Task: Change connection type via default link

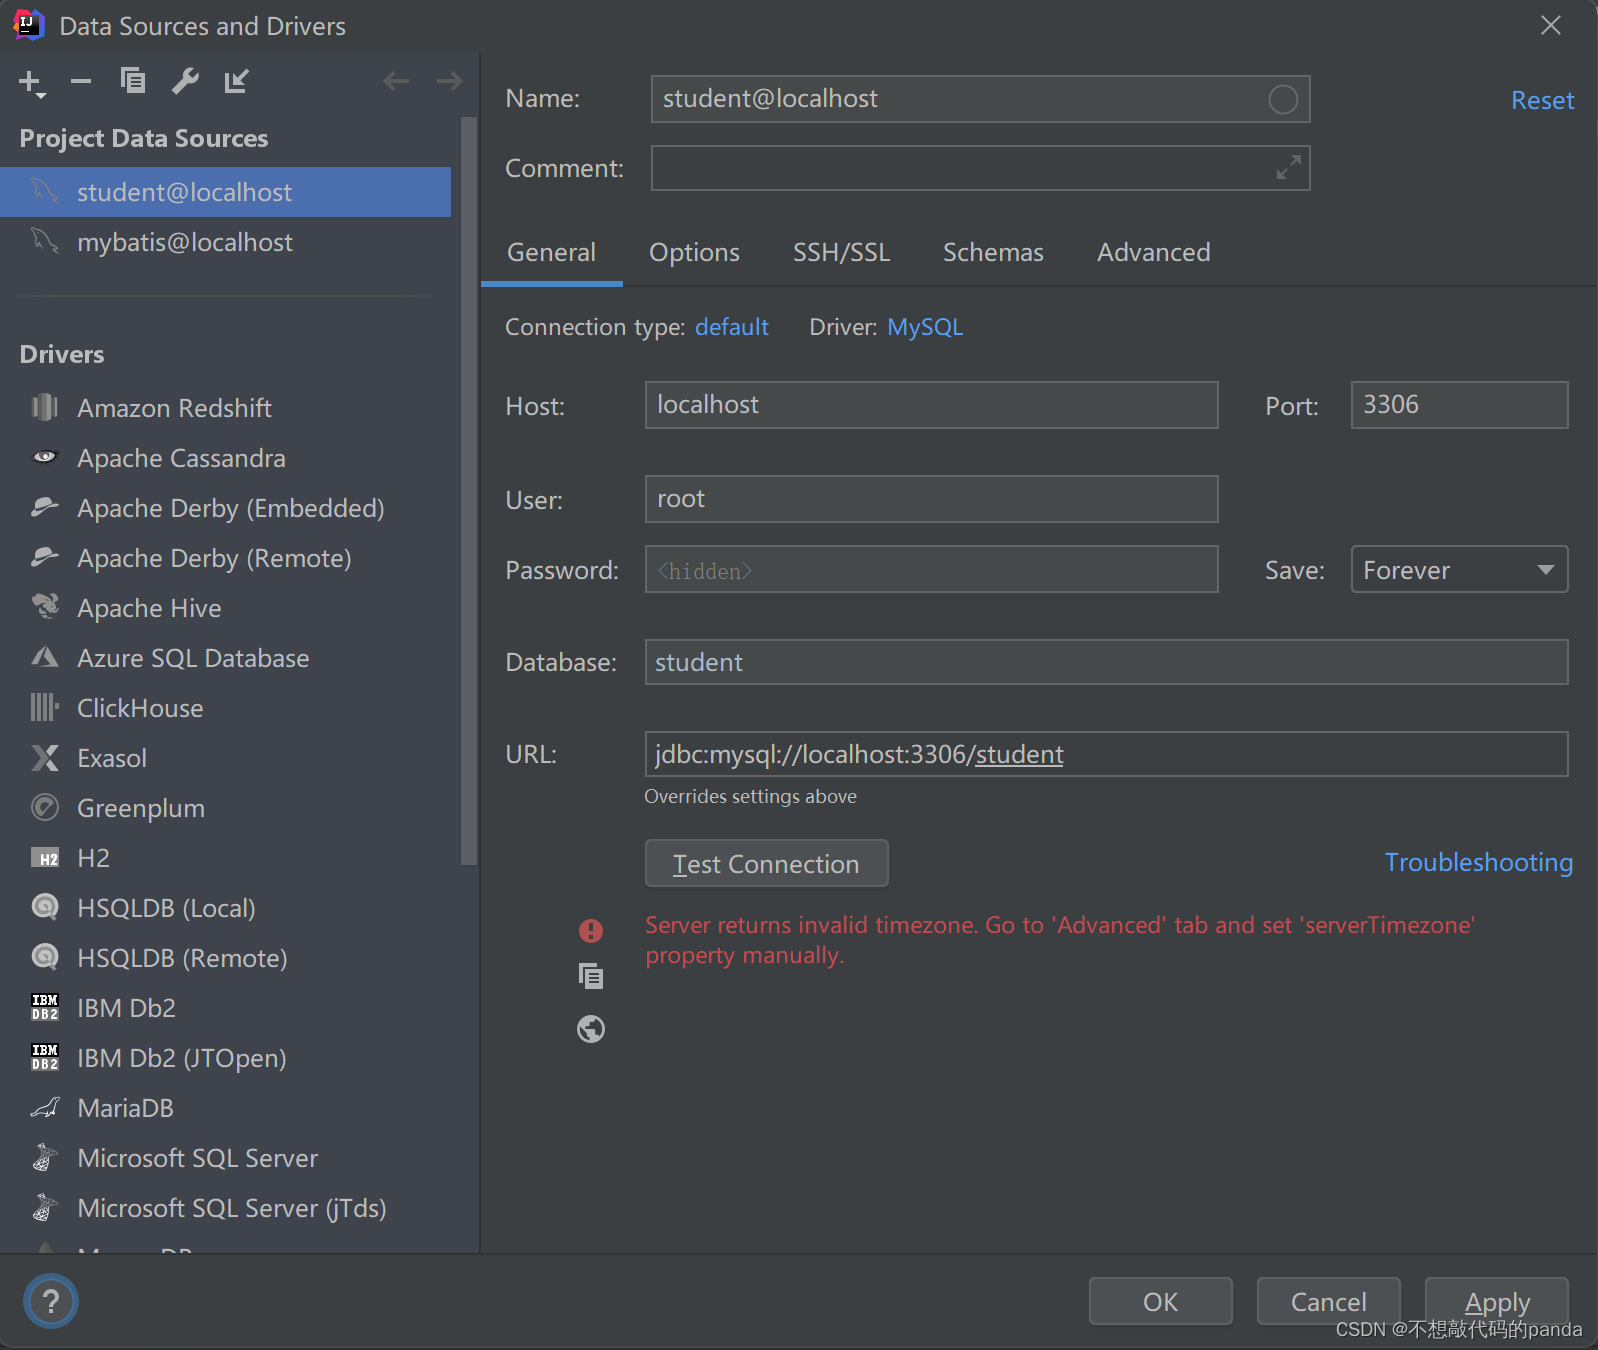Action: (x=732, y=327)
